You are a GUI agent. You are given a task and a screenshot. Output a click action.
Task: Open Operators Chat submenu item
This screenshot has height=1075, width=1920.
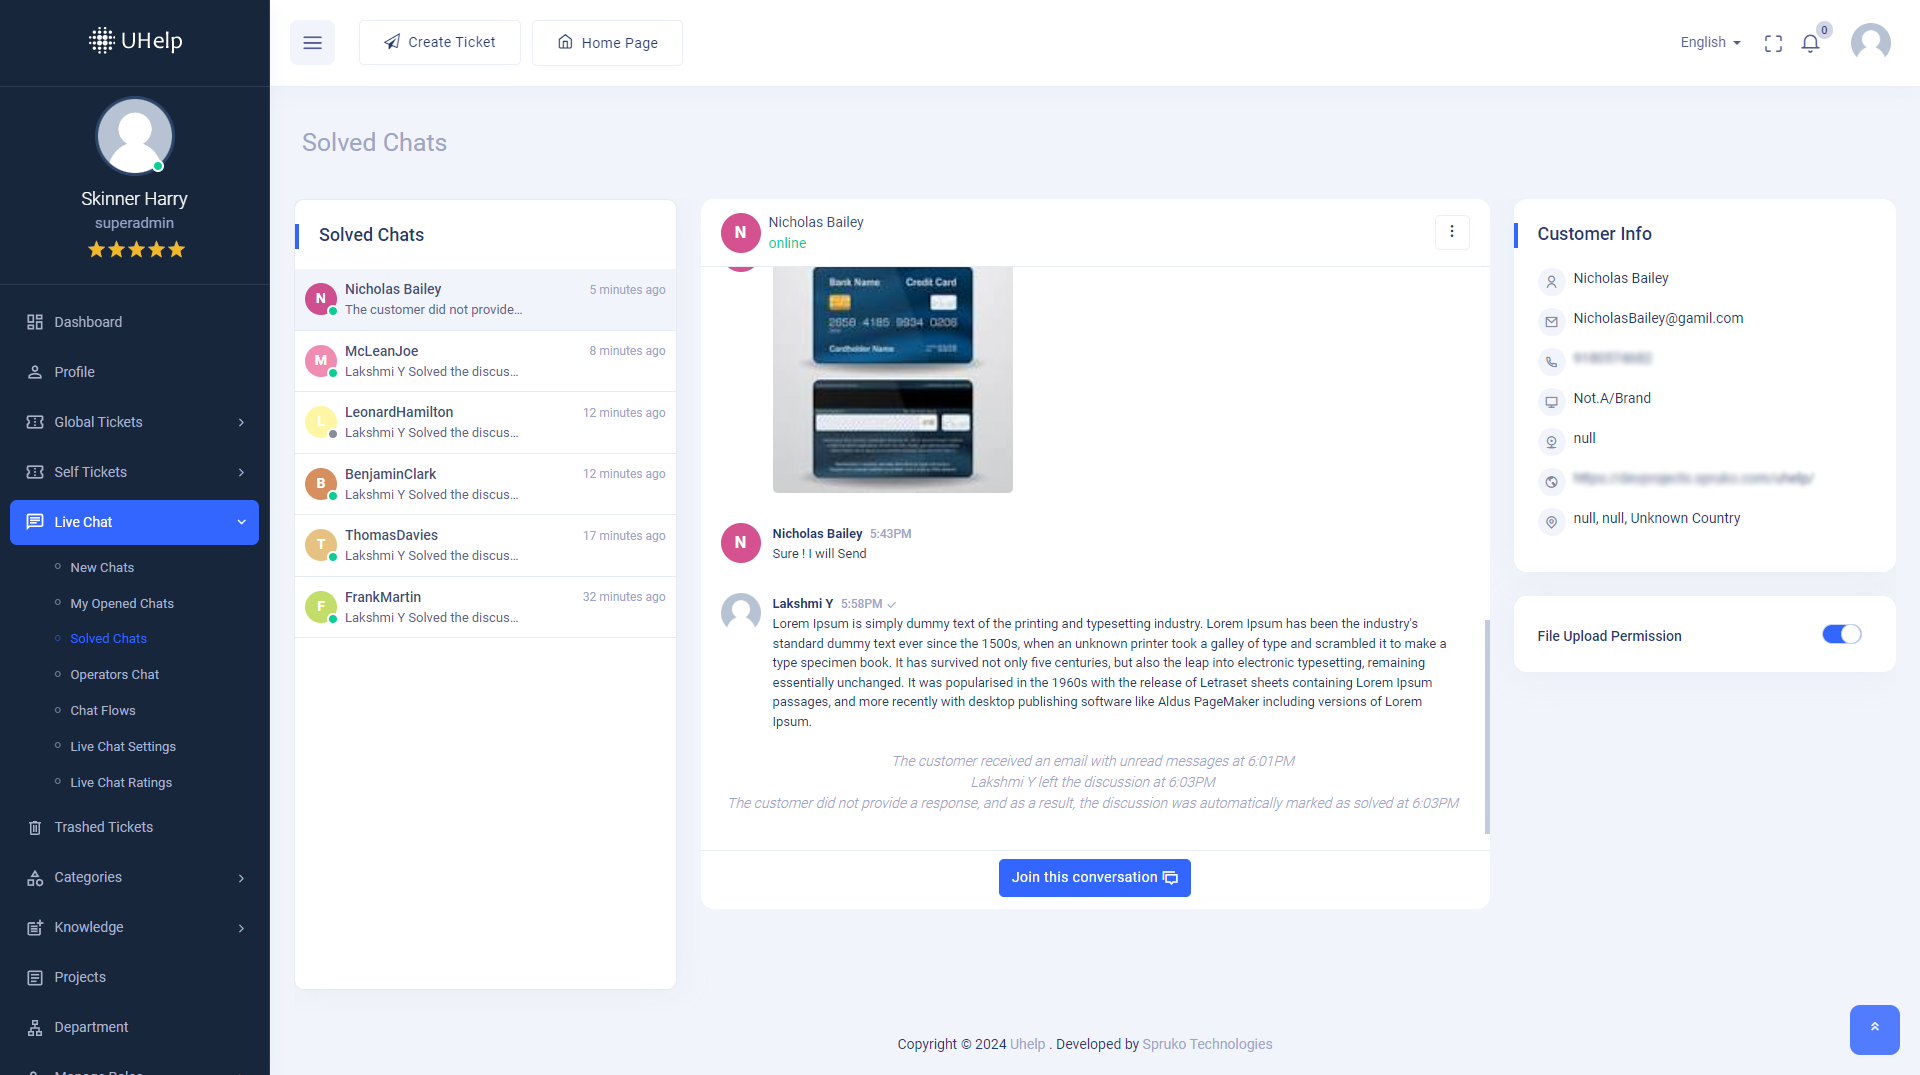tap(114, 675)
